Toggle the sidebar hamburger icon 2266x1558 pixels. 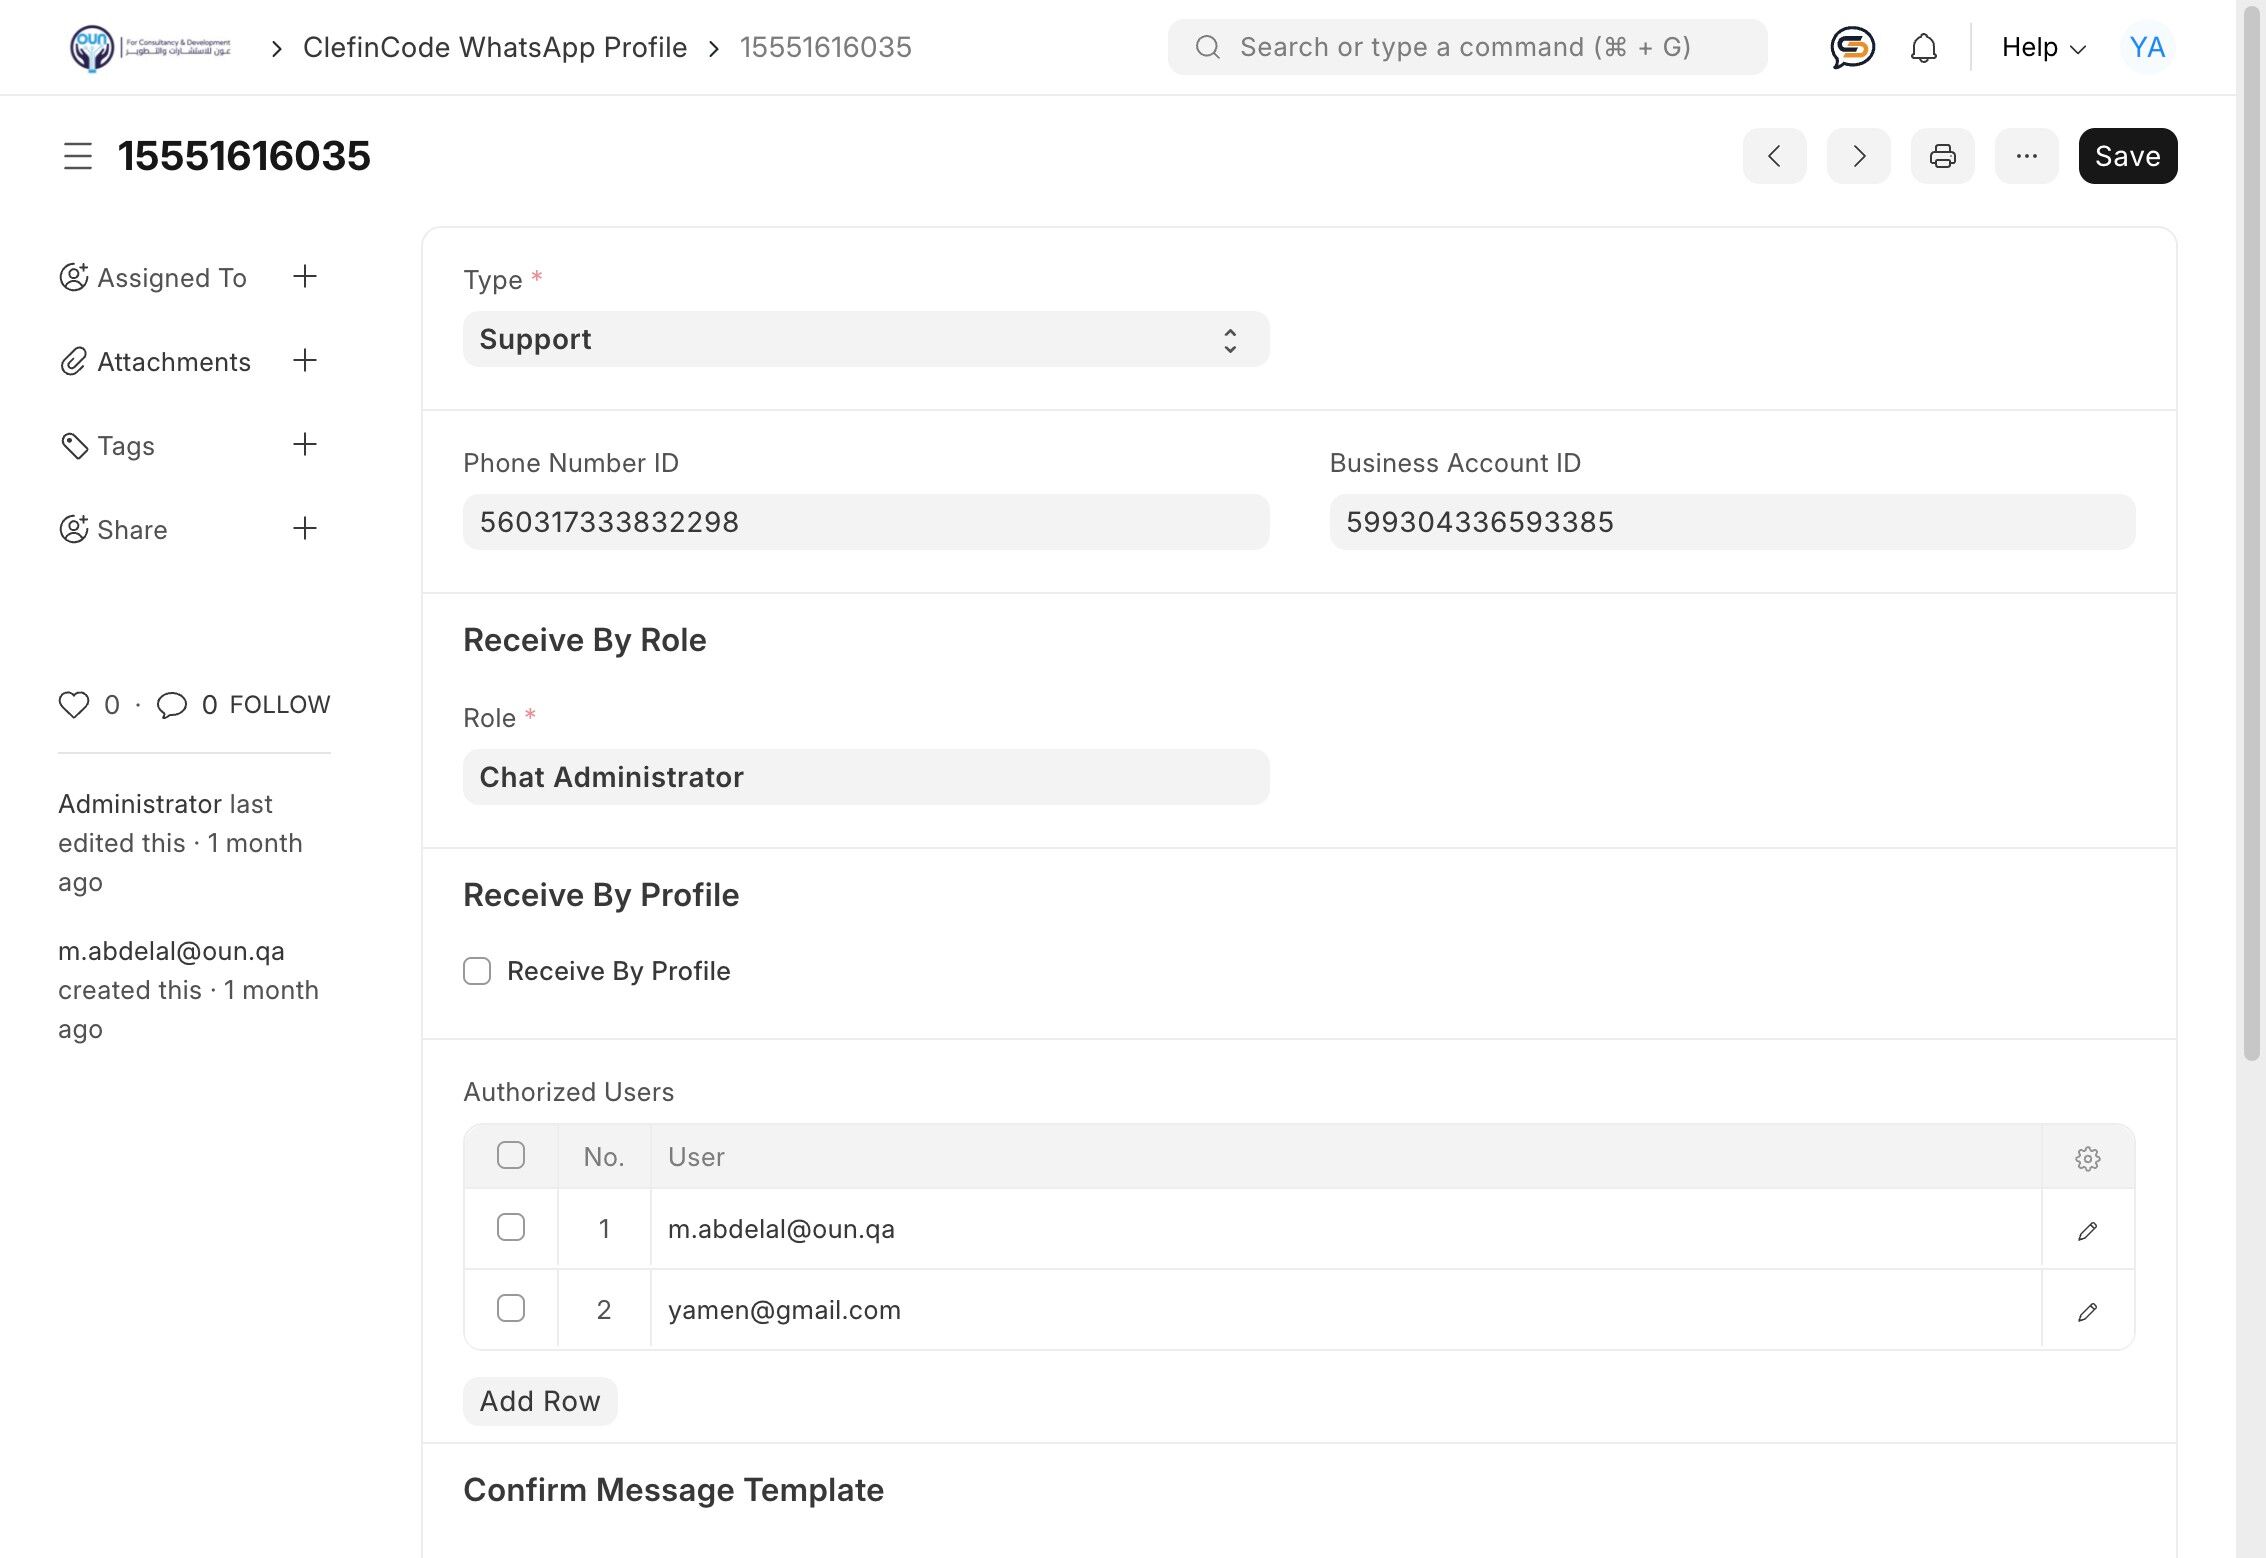(x=78, y=156)
